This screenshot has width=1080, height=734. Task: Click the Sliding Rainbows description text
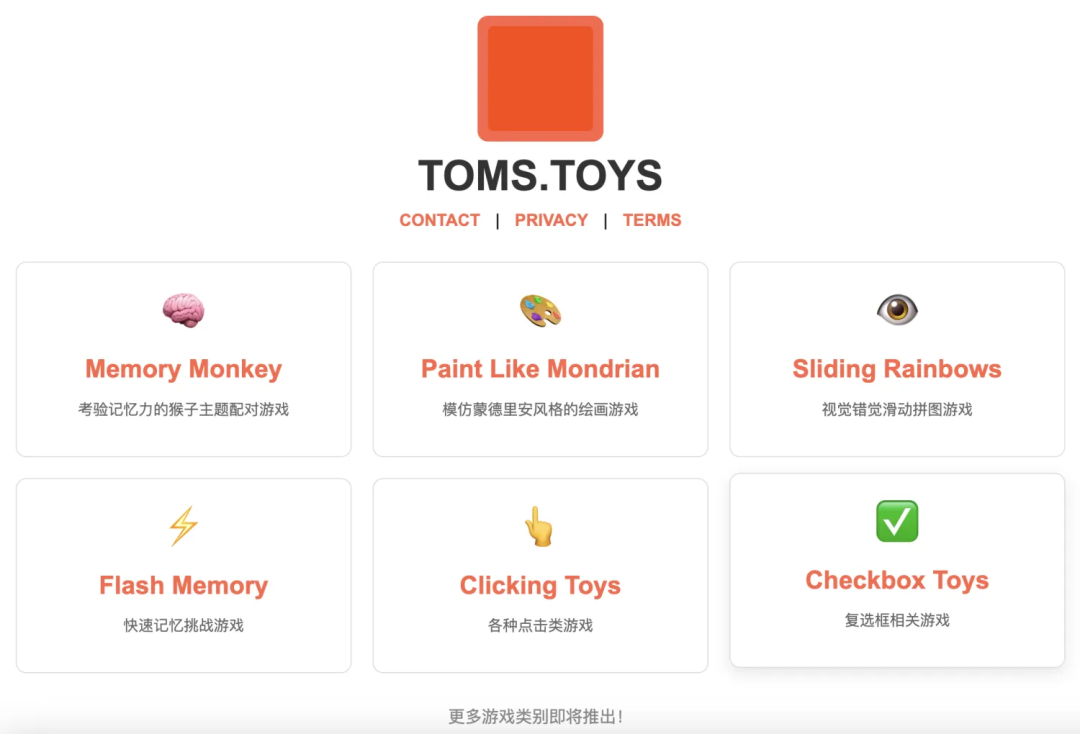coord(897,410)
